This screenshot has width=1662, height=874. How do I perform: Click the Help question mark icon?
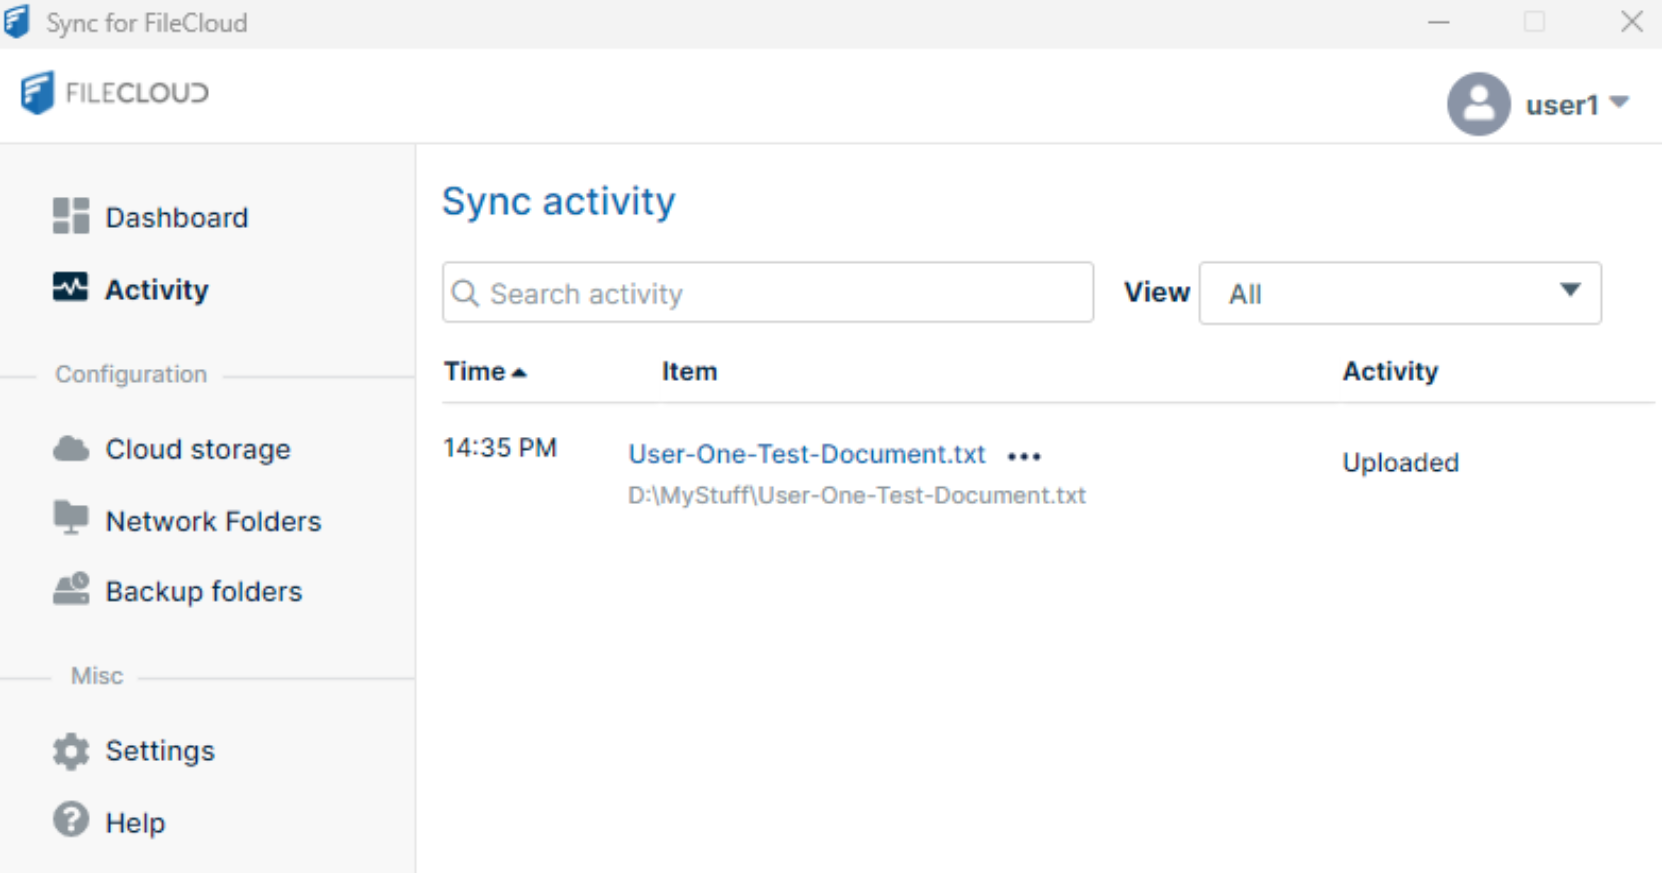(x=71, y=820)
